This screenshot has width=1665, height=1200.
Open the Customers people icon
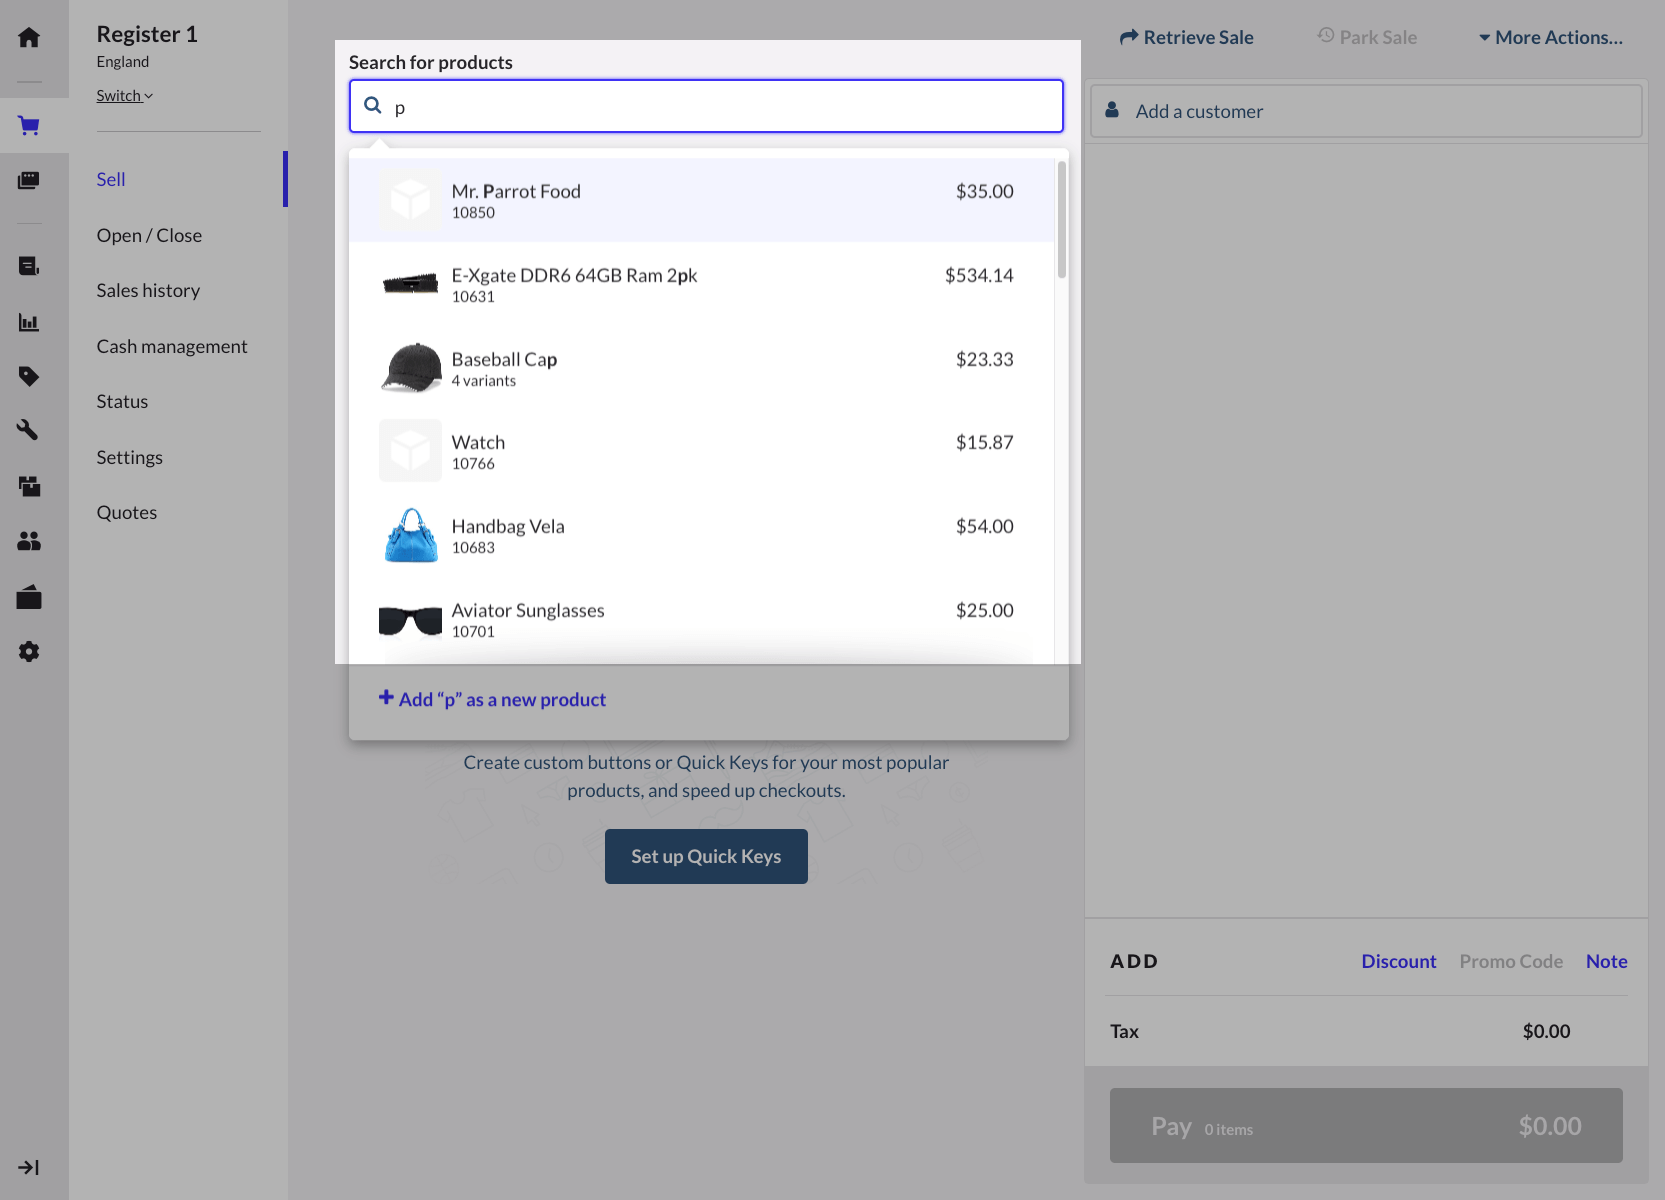tap(29, 541)
